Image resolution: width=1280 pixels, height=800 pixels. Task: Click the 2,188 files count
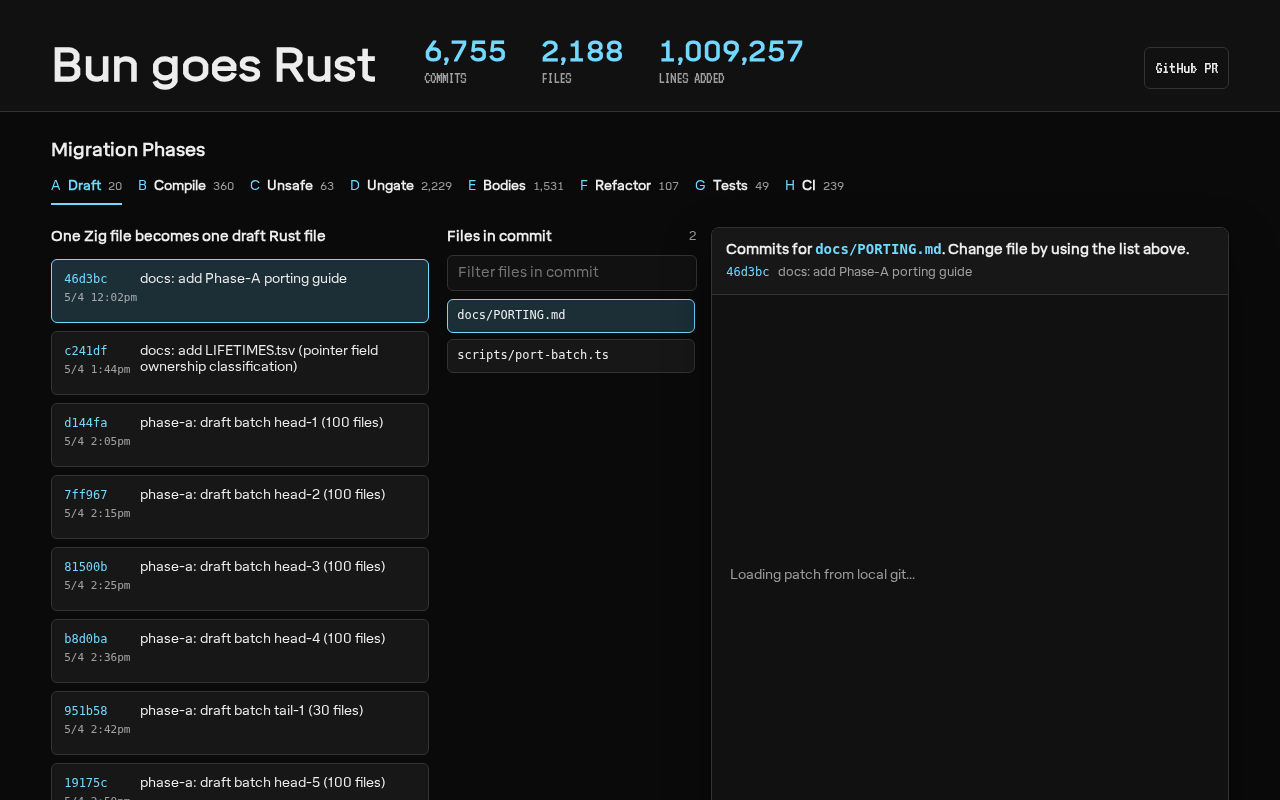582,51
